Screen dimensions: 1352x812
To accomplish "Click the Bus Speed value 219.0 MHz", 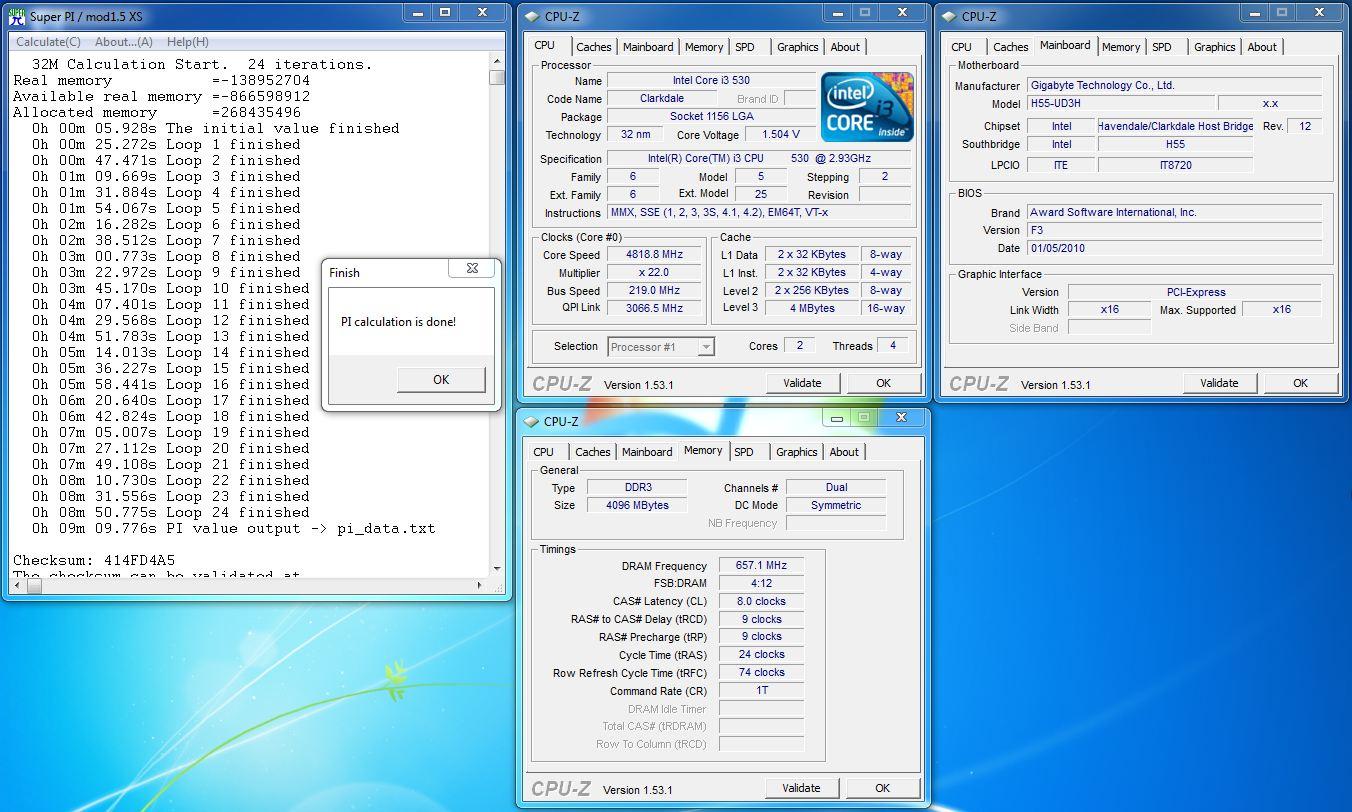I will (653, 291).
